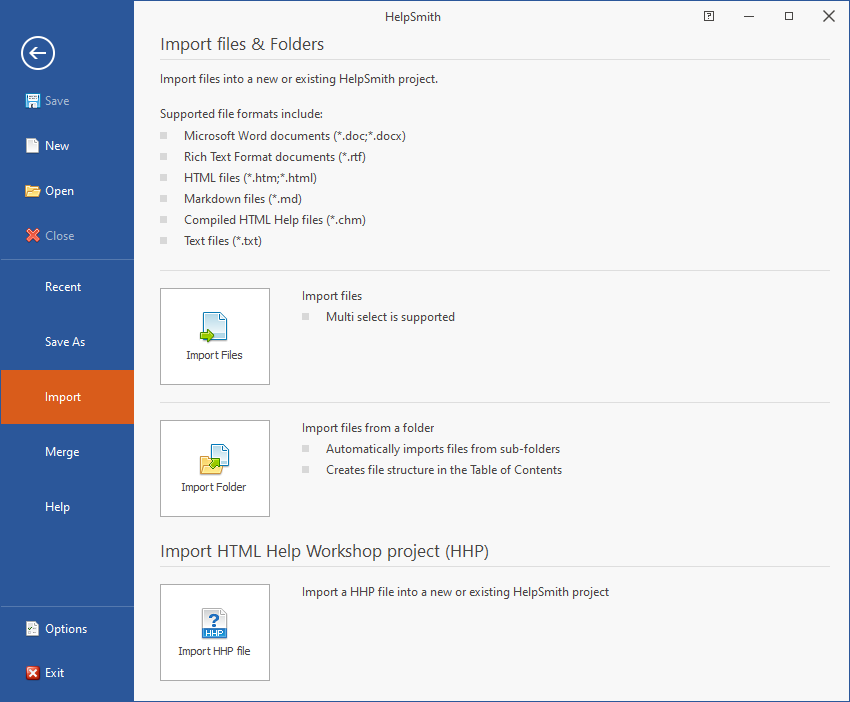The height and width of the screenshot is (702, 850).
Task: Click the Save floppy disk icon
Action: click(x=33, y=101)
